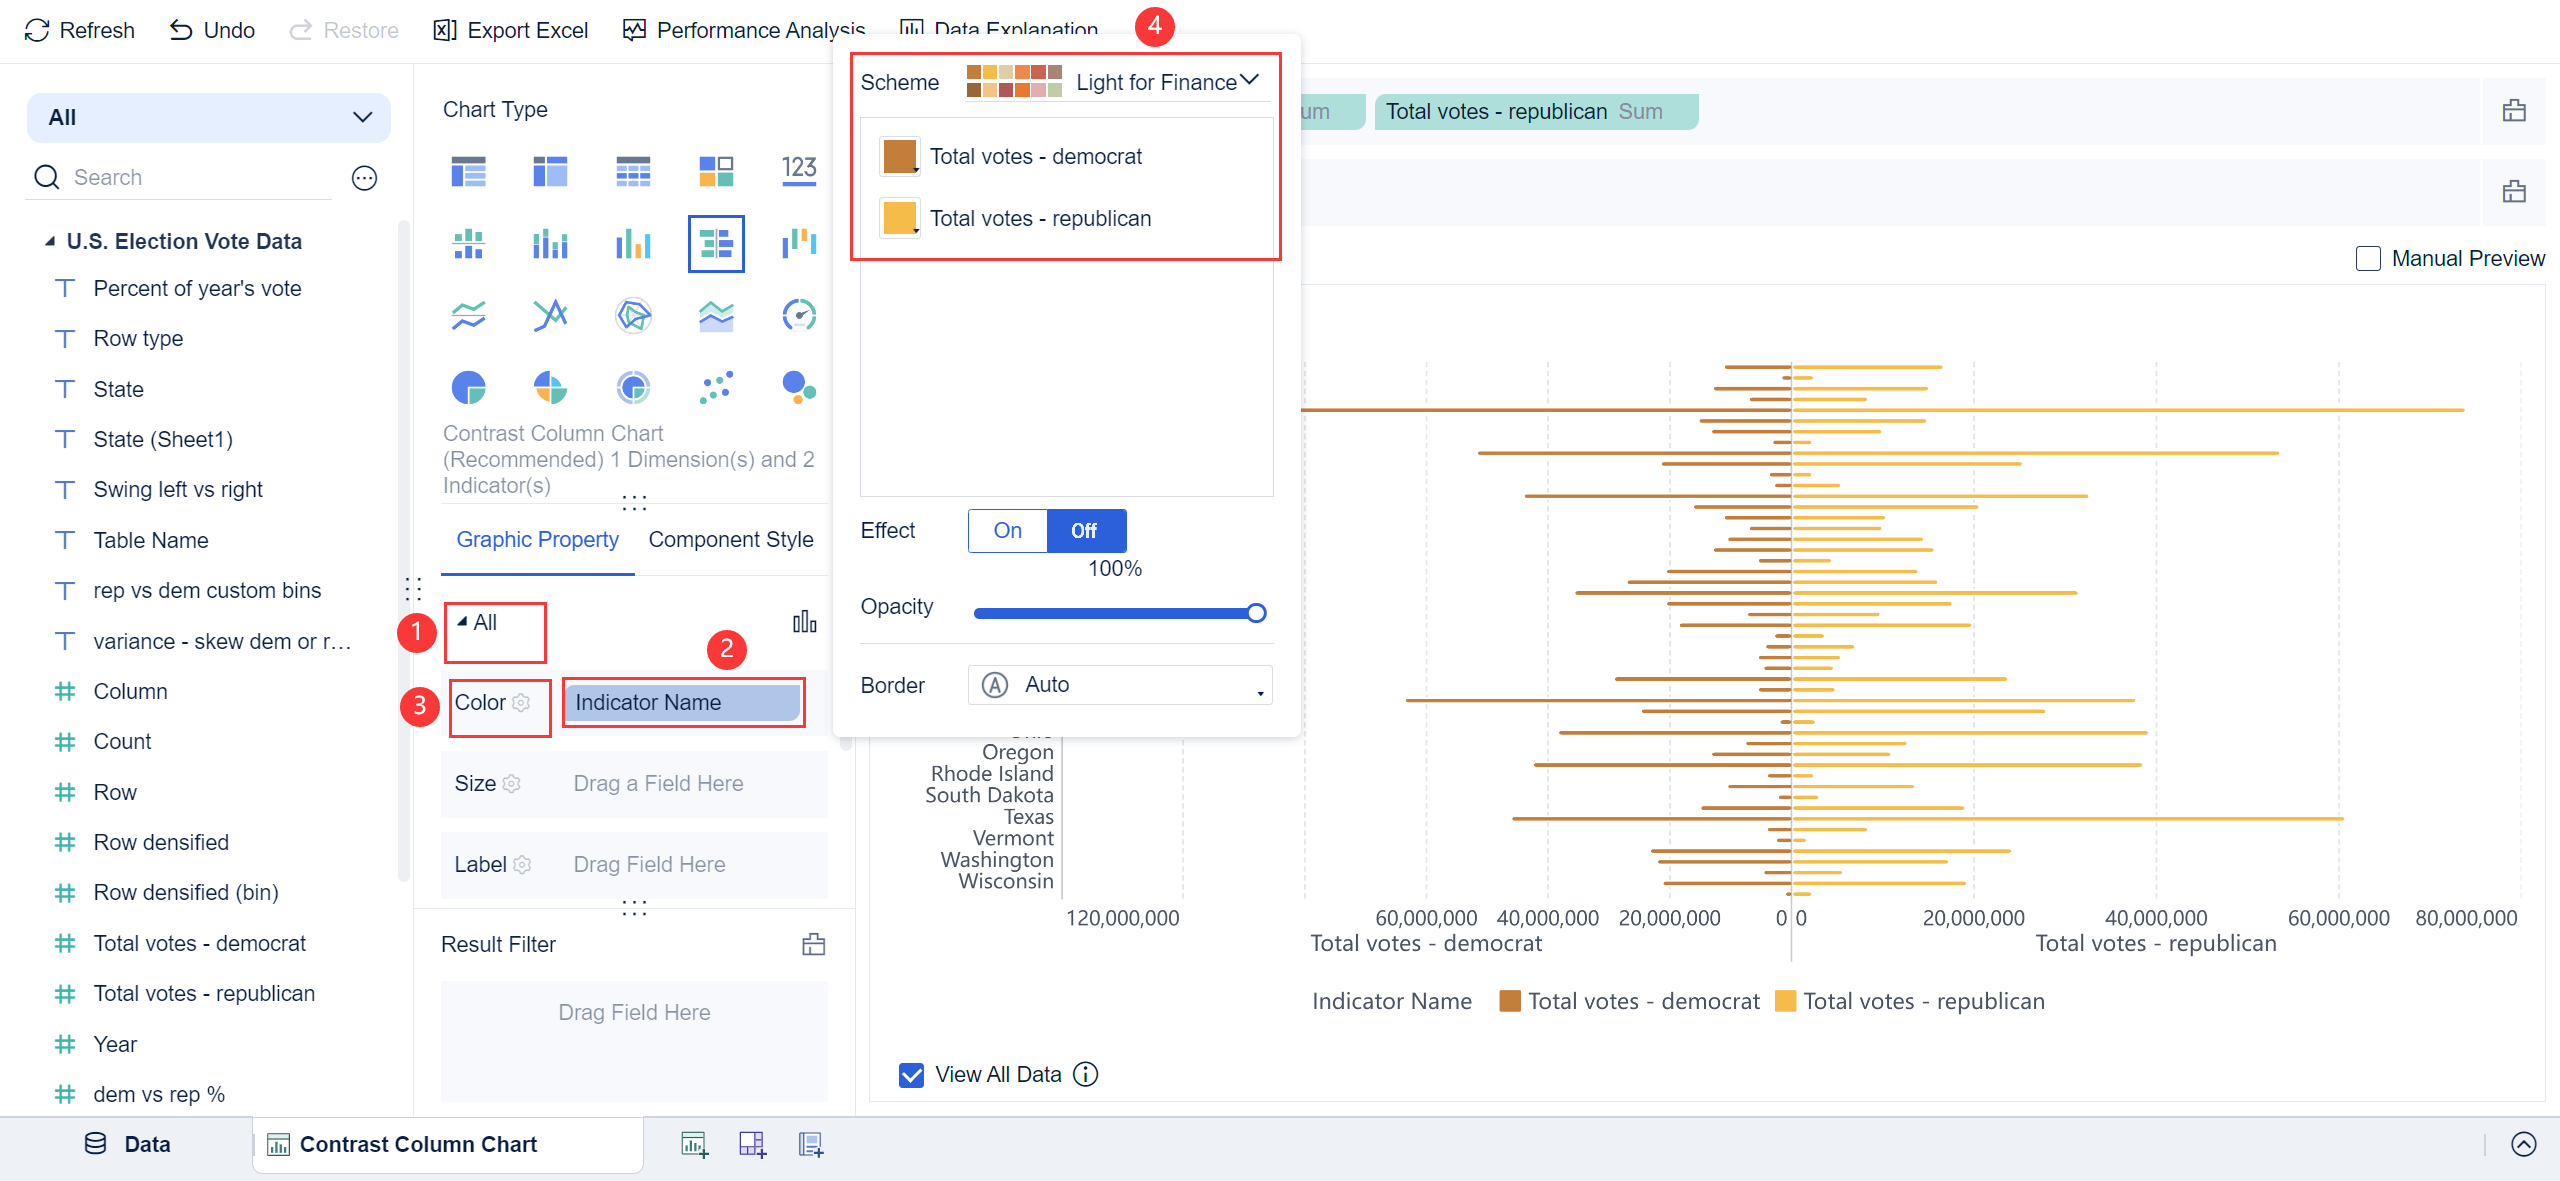The width and height of the screenshot is (2560, 1181).
Task: Expand the All dataset selector dropdown
Action: (x=208, y=118)
